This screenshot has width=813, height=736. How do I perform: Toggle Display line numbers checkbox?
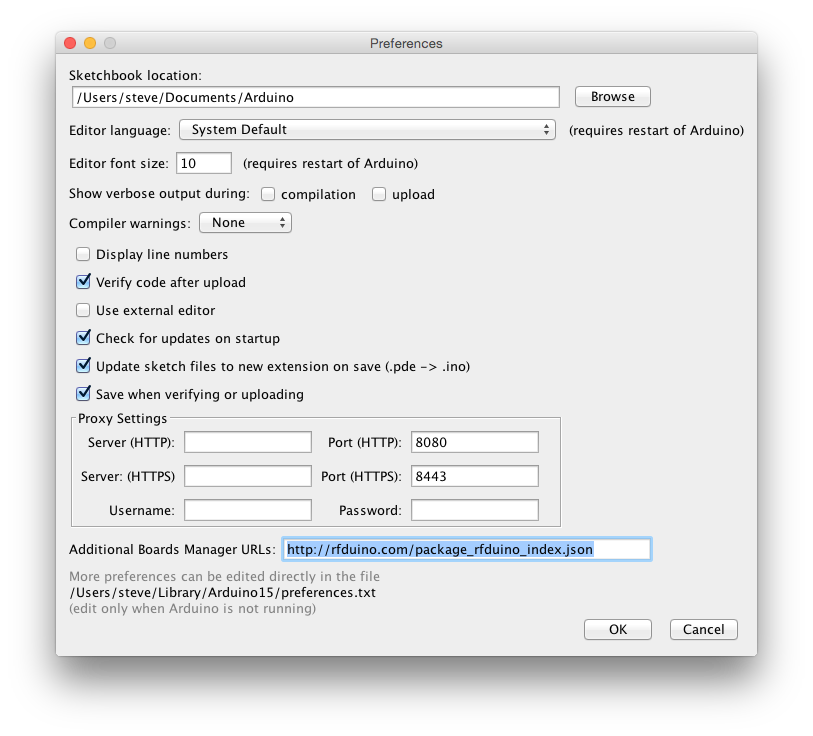84,255
